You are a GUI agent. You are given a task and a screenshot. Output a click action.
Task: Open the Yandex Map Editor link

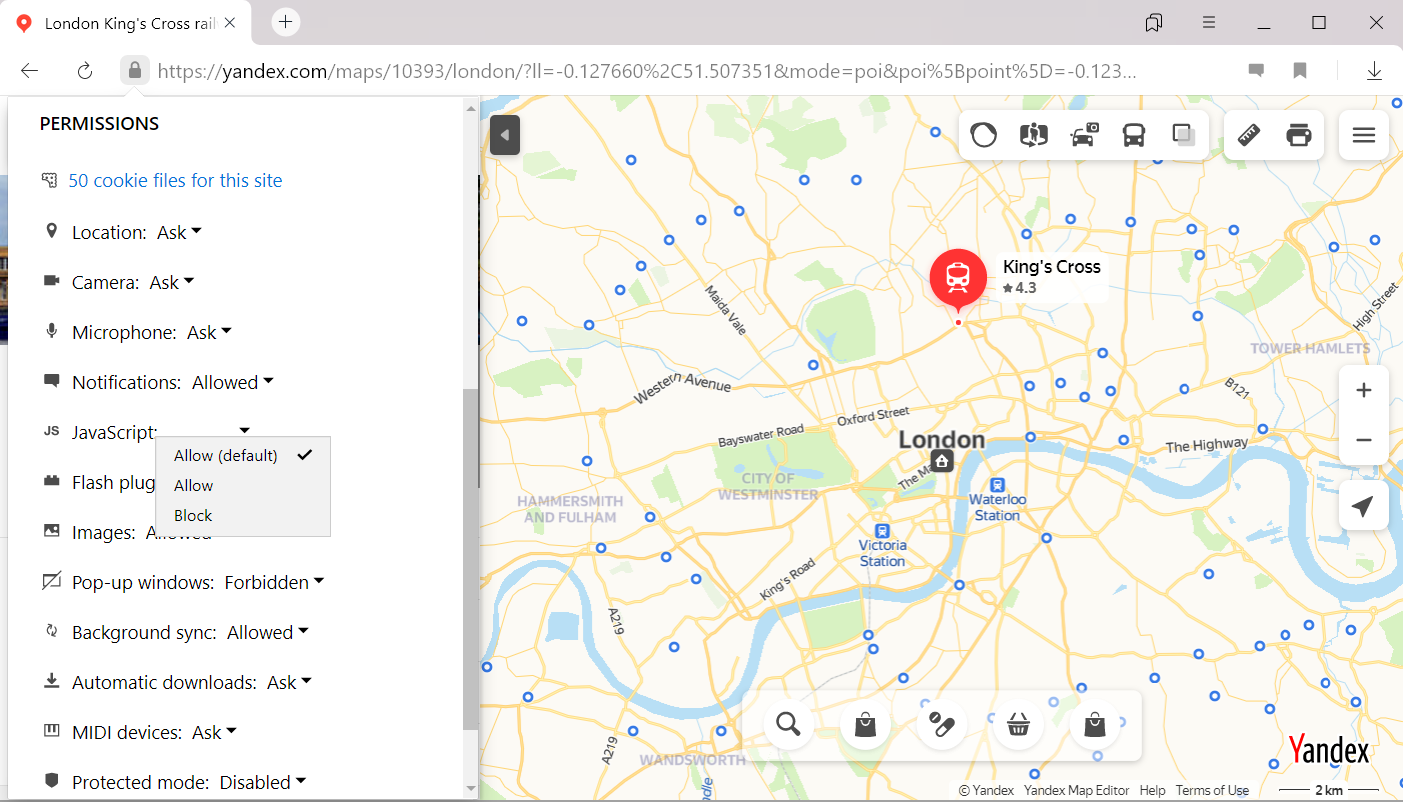coord(1076,790)
